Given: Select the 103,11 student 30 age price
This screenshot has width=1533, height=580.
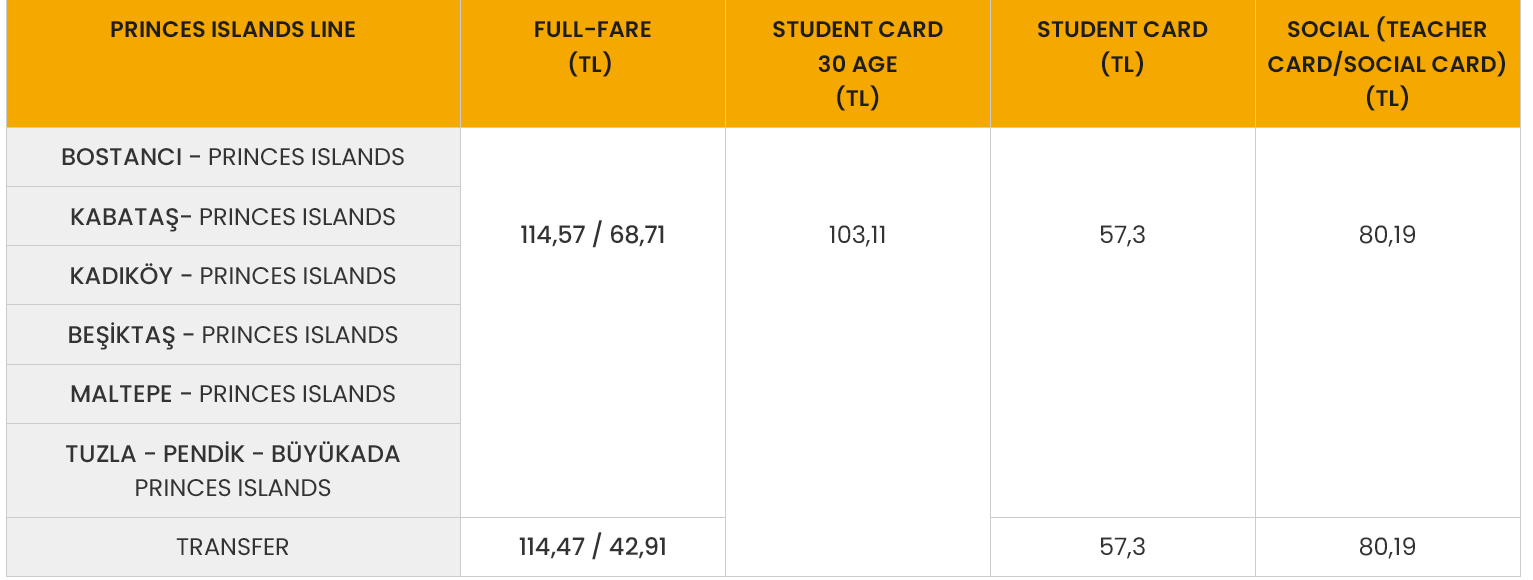Looking at the screenshot, I should 857,236.
